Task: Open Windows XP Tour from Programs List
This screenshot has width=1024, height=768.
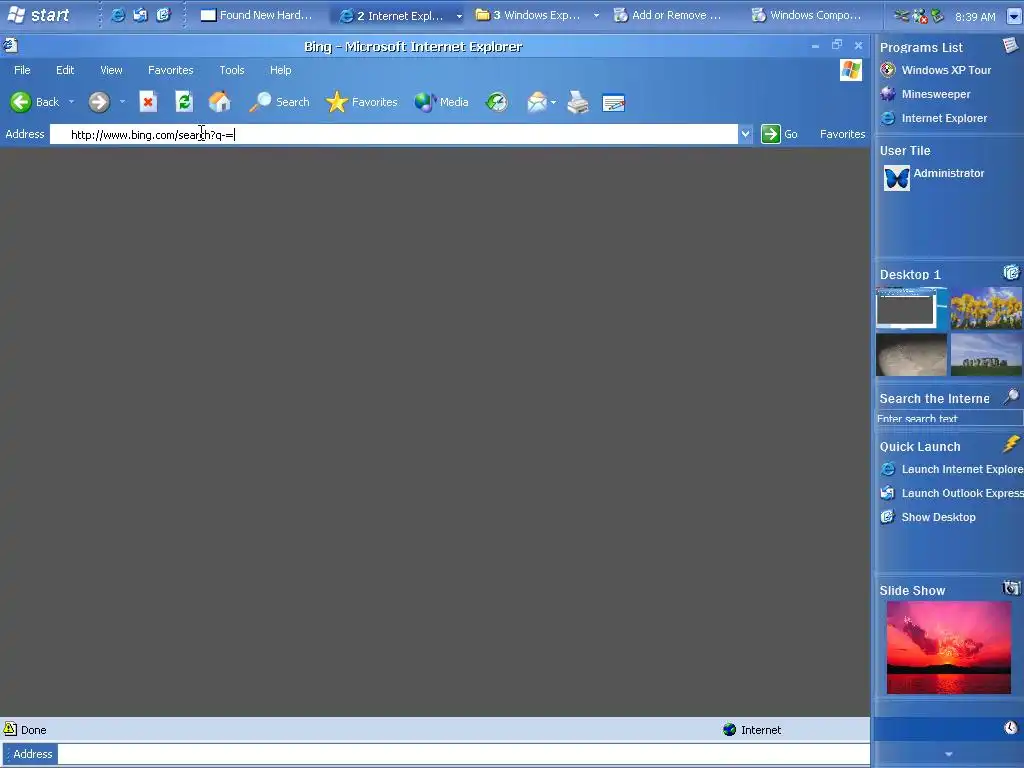Action: click(x=935, y=70)
